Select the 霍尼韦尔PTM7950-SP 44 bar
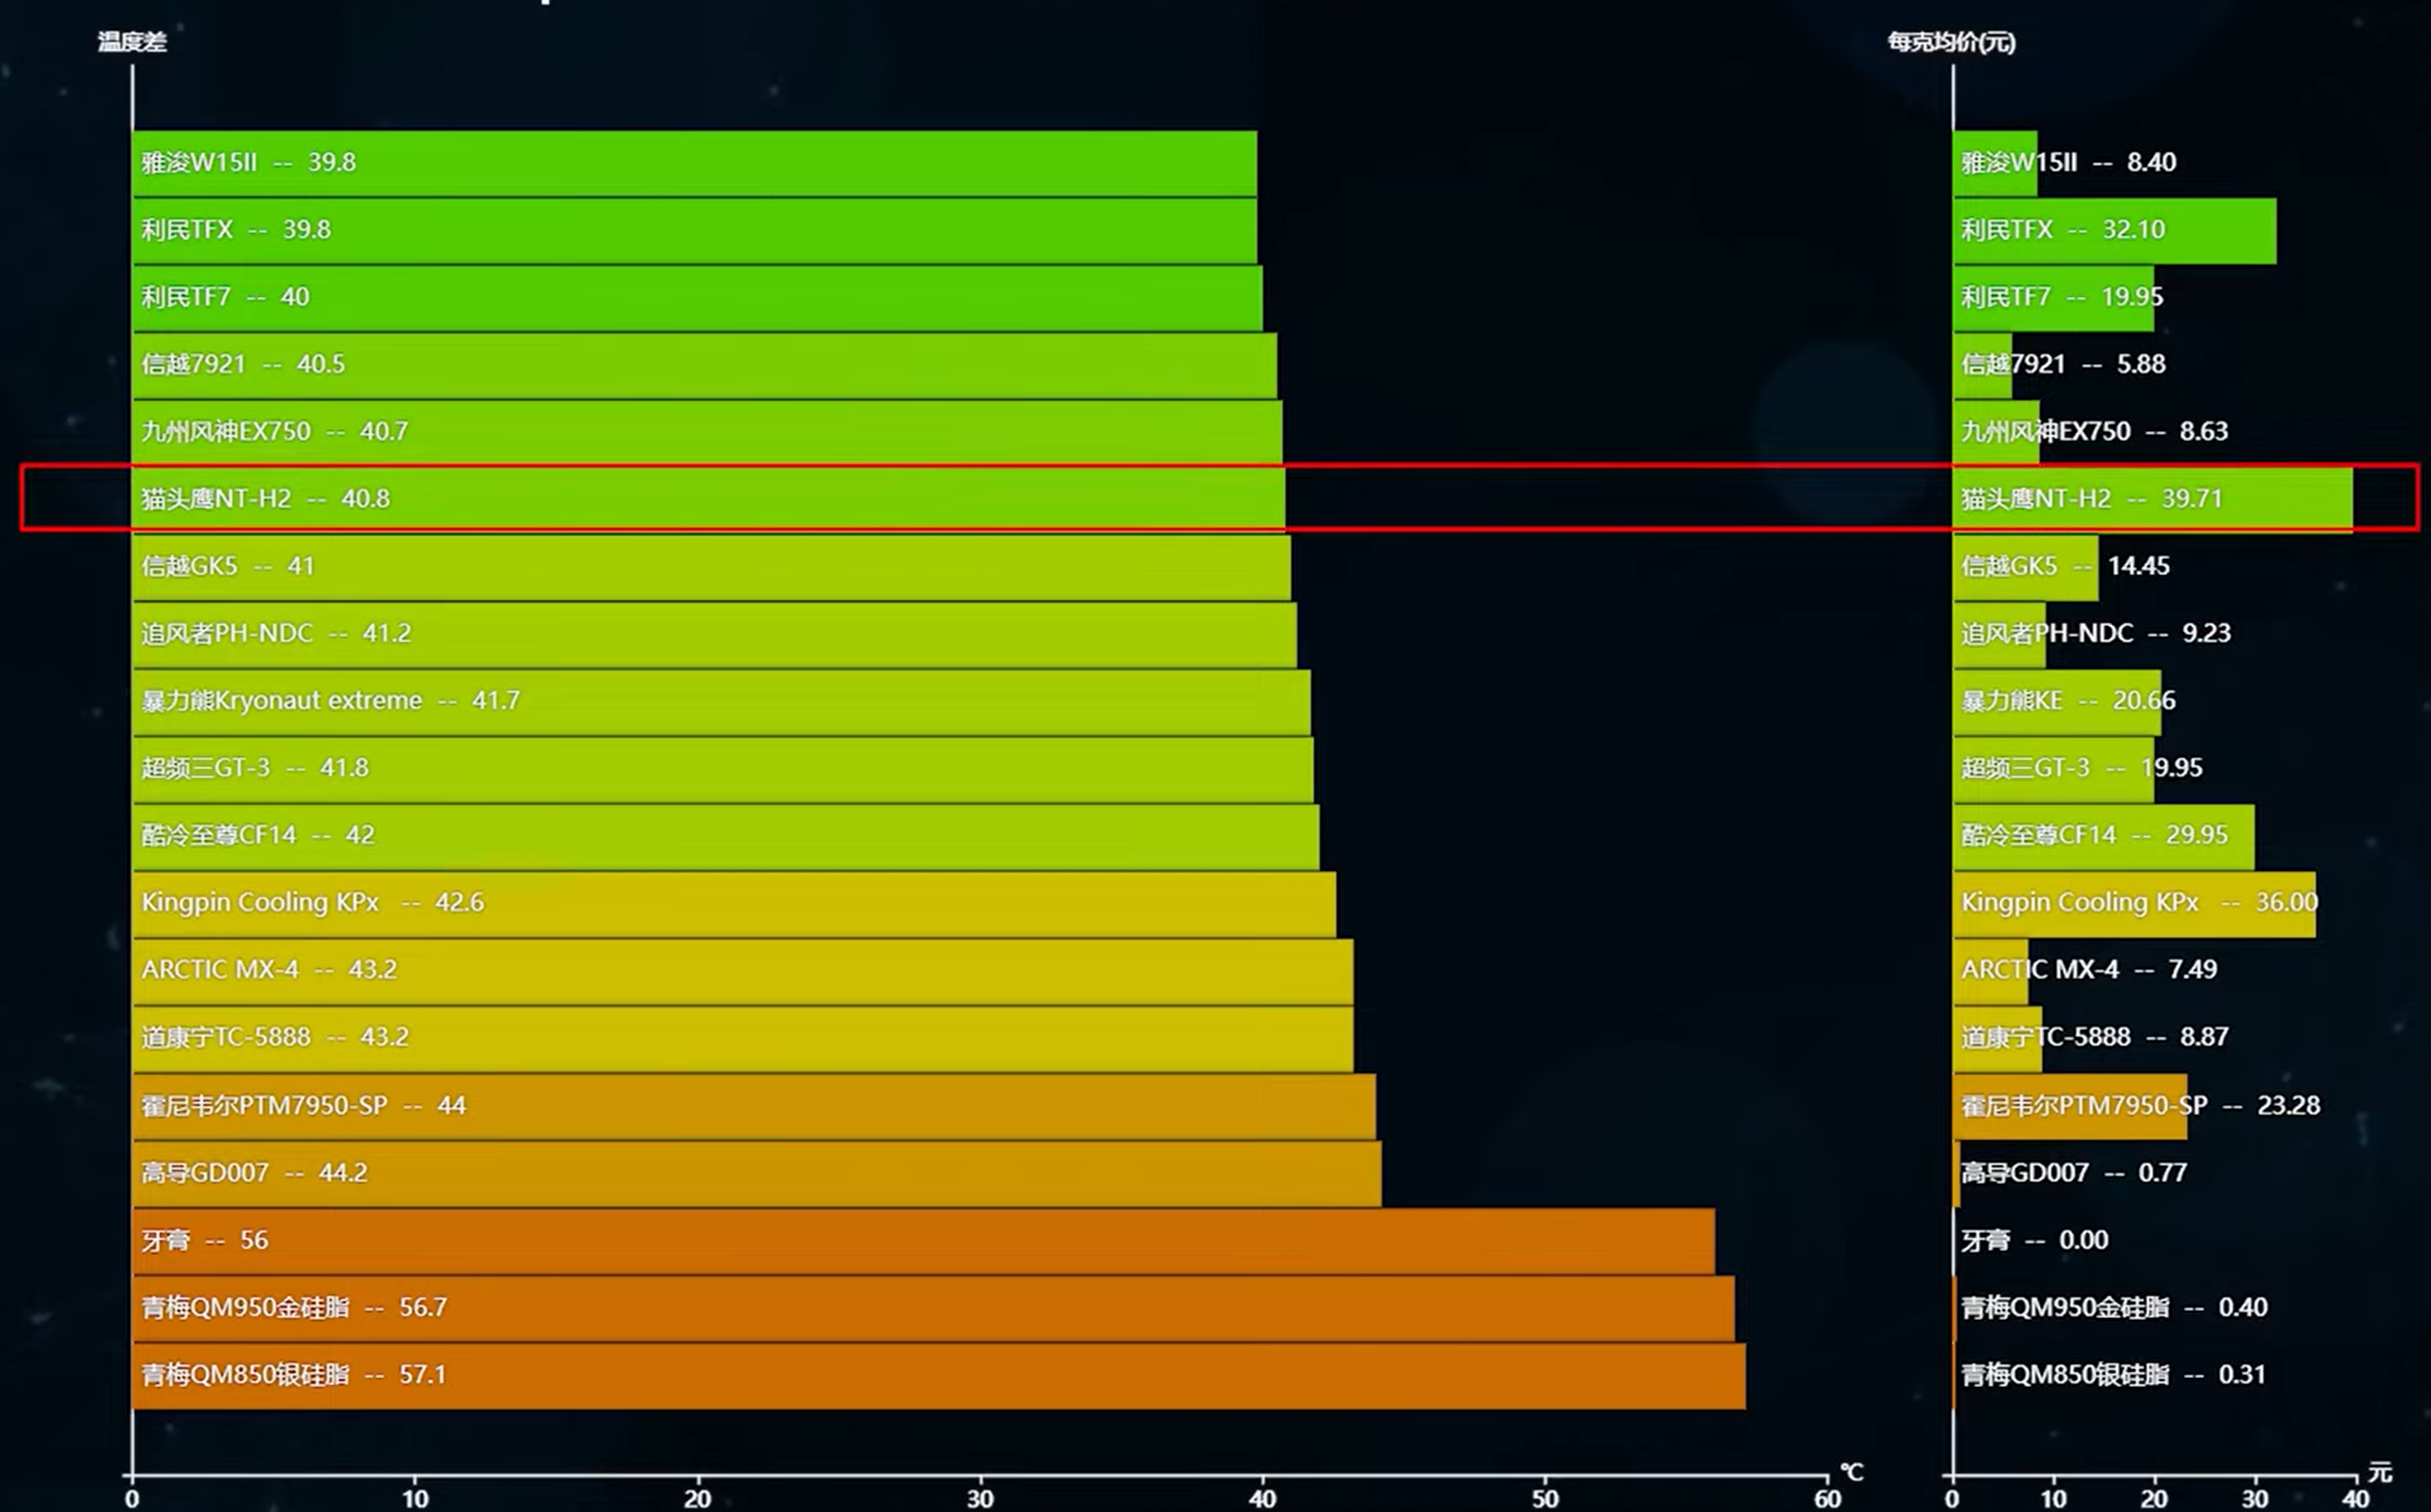 (x=753, y=1105)
